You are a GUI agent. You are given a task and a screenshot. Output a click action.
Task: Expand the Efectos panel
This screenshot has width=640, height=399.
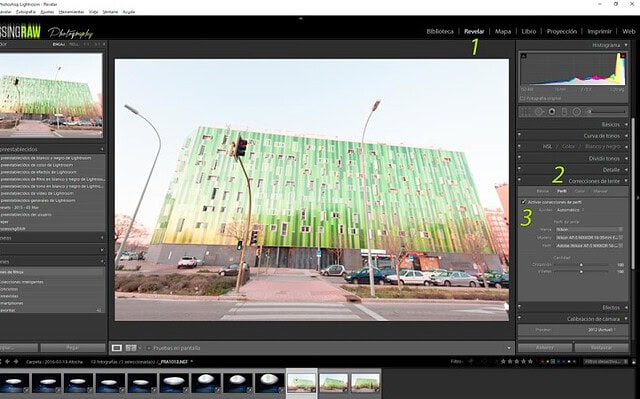(626, 308)
